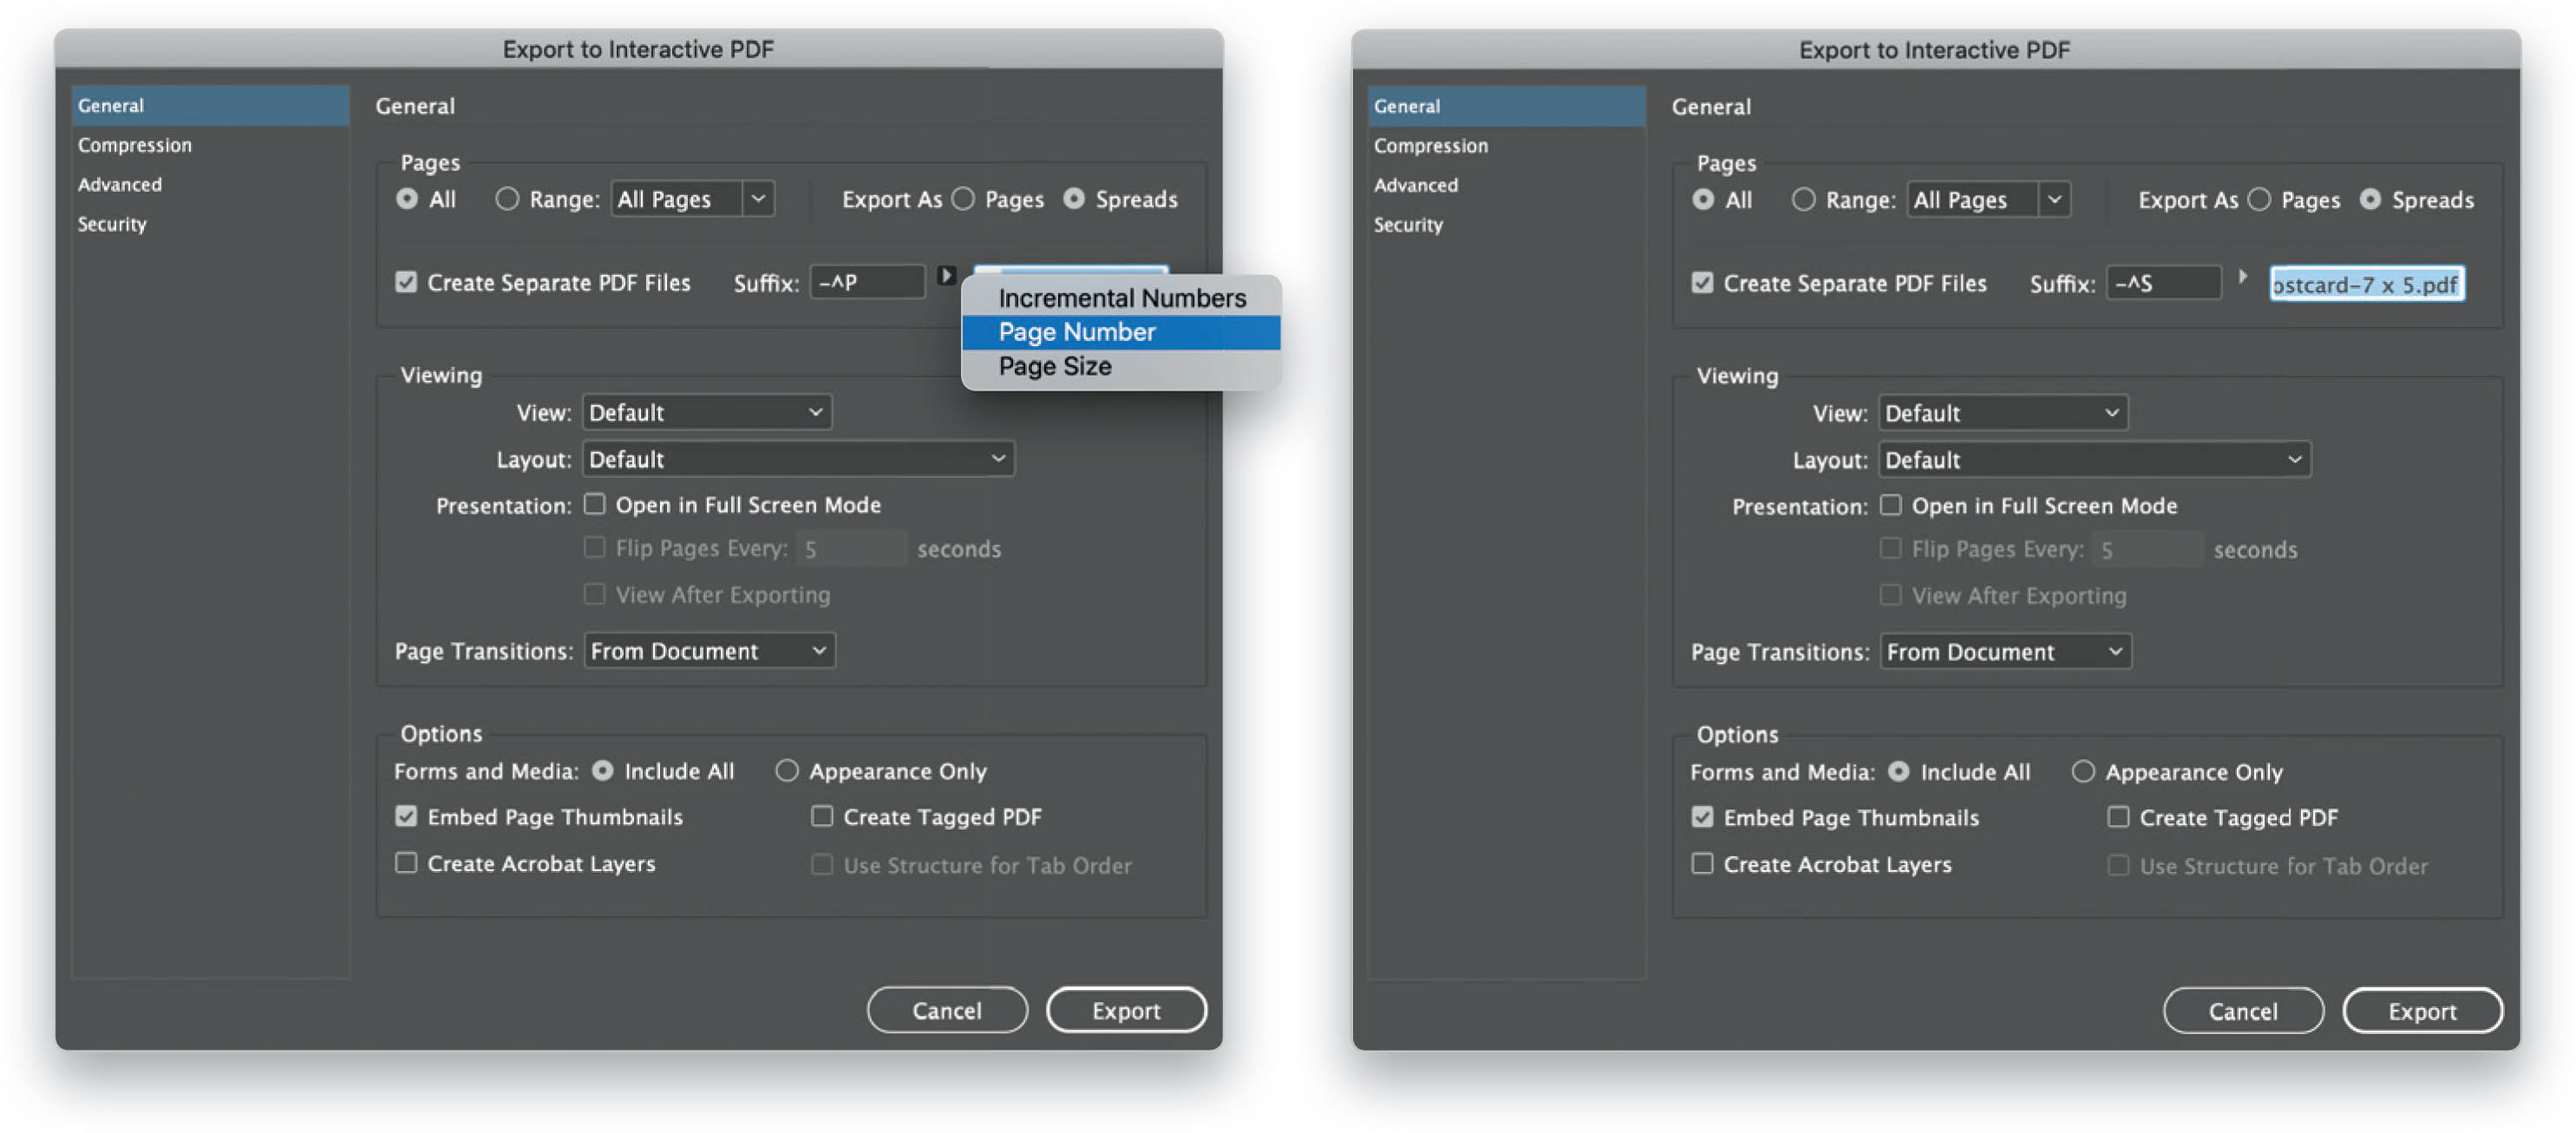Viewport: 2576px width, 1133px height.
Task: Enable Open in Full Screen Mode, right dialog
Action: pyautogui.click(x=1891, y=505)
